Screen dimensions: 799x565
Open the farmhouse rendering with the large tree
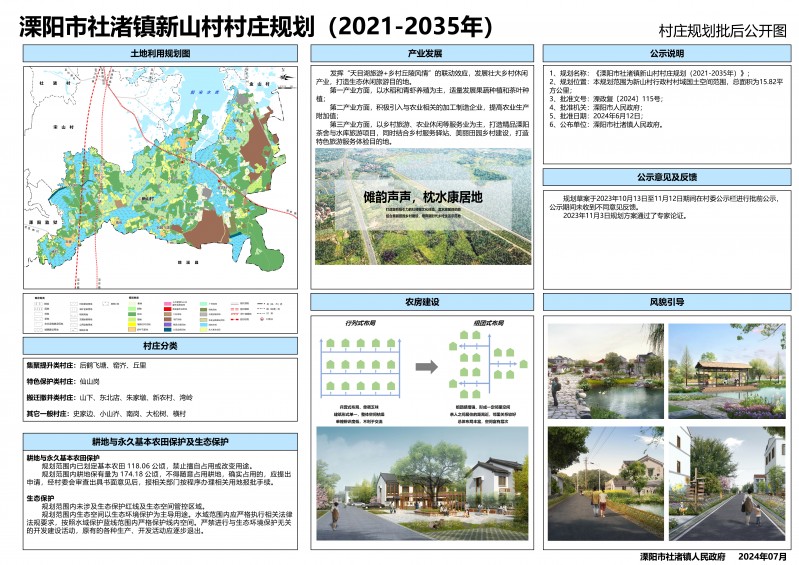coord(422,483)
